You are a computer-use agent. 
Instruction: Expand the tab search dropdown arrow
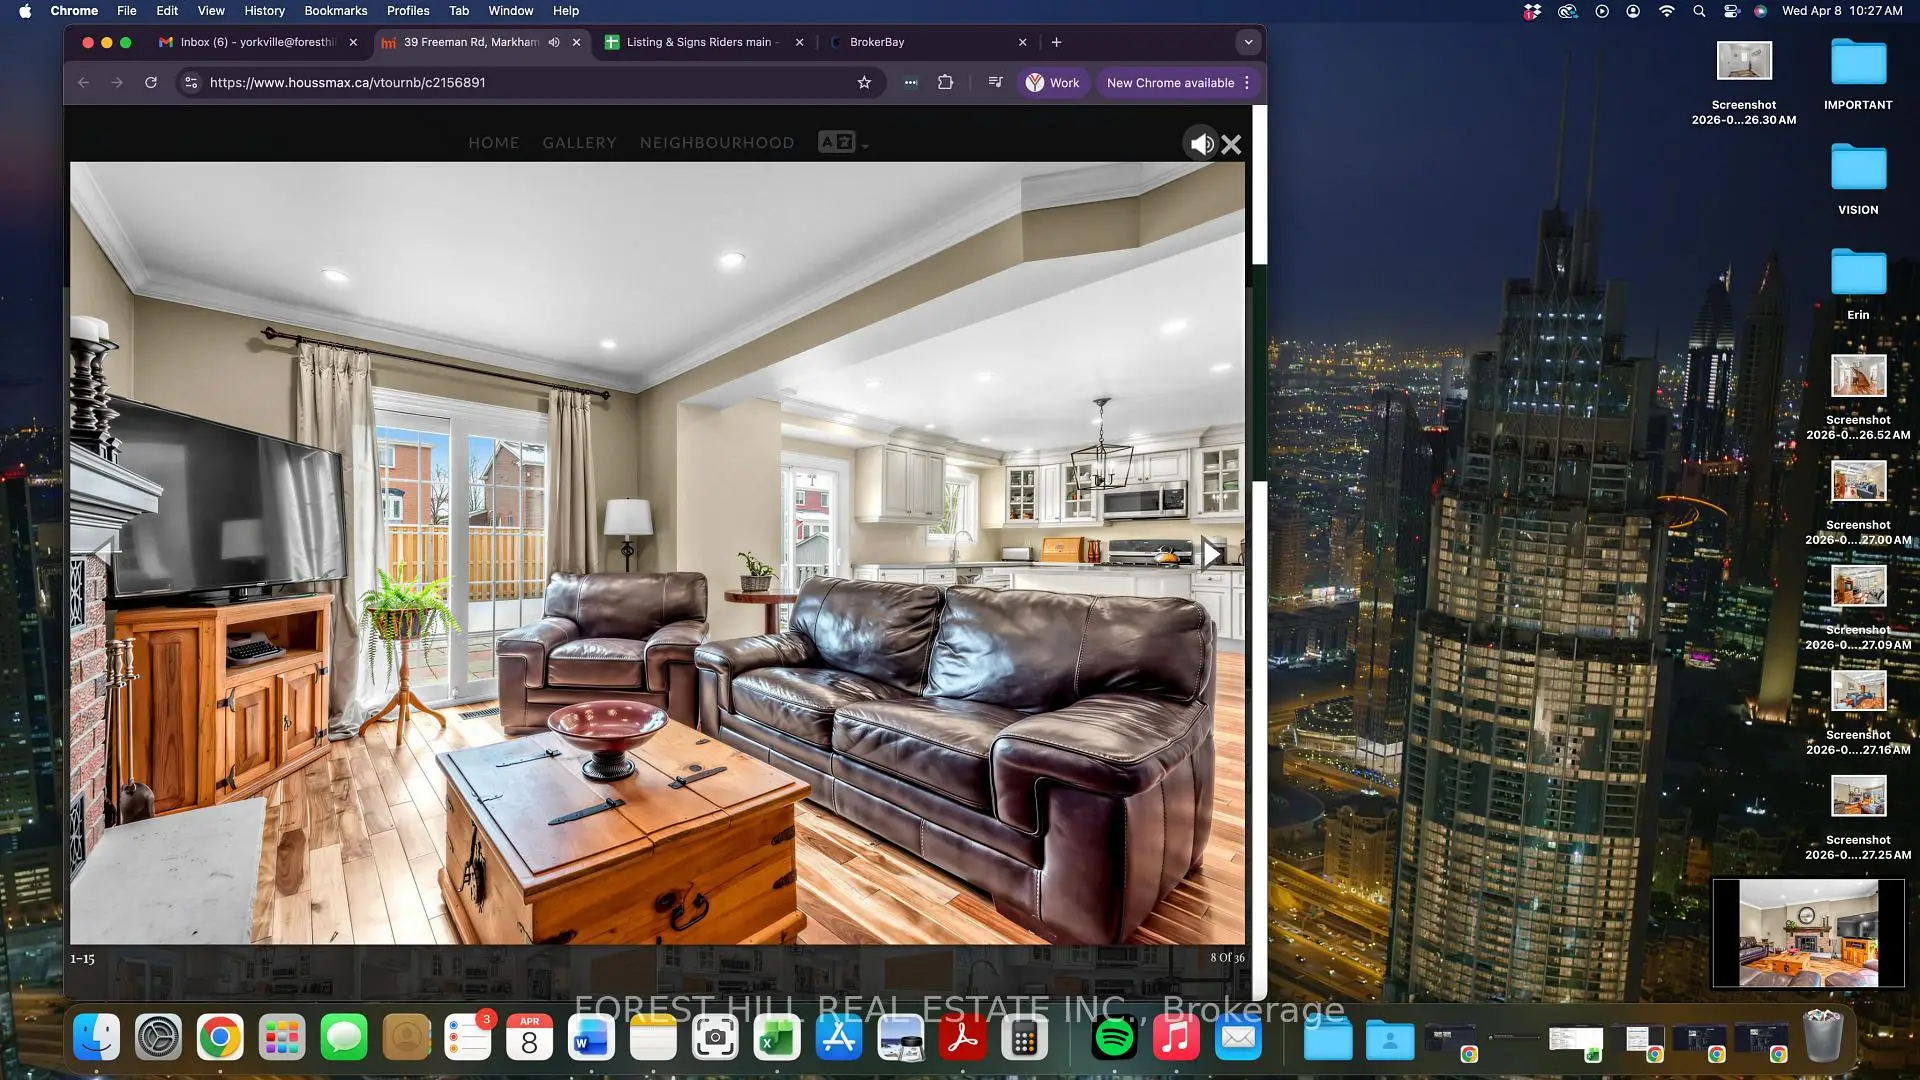[x=1248, y=42]
